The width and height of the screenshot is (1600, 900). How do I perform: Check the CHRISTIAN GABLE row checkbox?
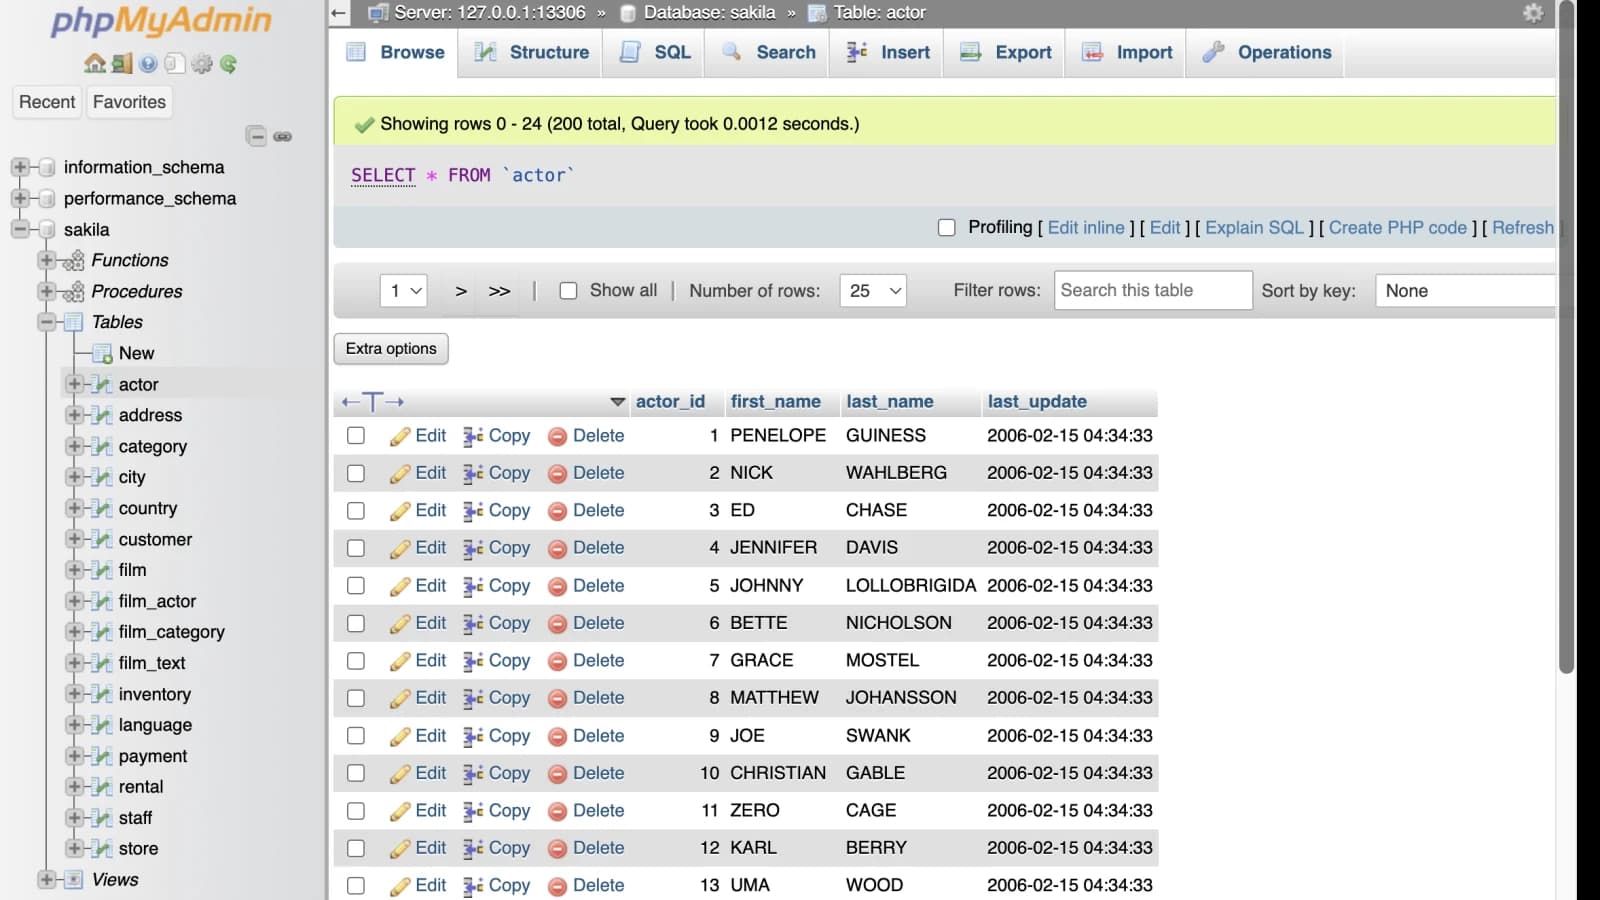pyautogui.click(x=356, y=773)
